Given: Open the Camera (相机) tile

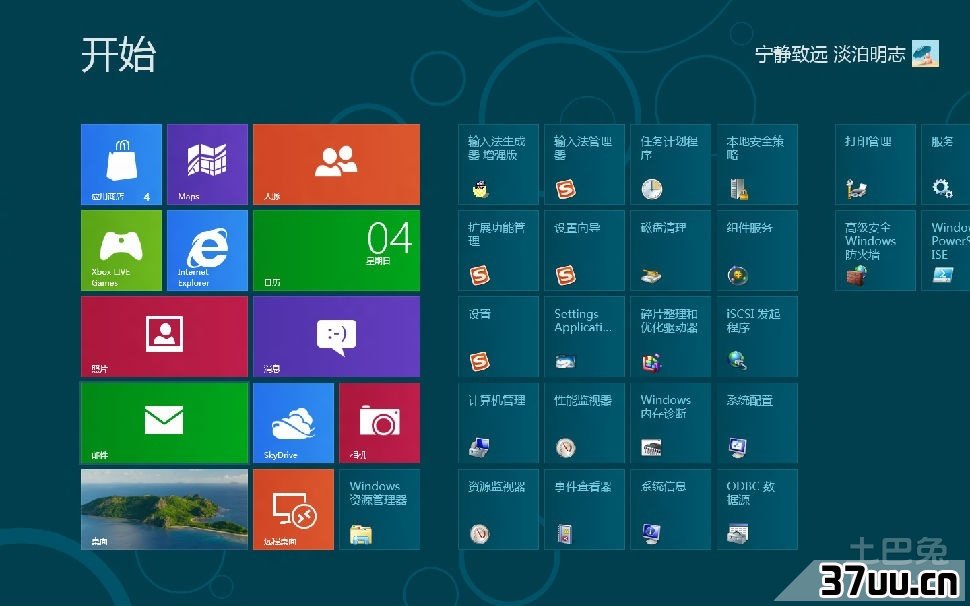Looking at the screenshot, I should pos(379,423).
